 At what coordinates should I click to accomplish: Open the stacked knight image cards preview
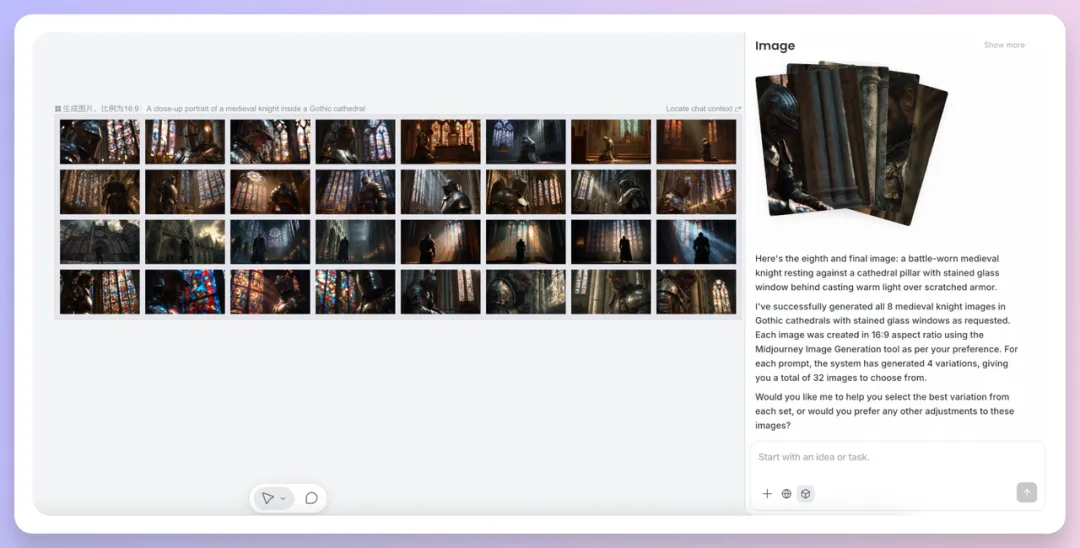[850, 142]
